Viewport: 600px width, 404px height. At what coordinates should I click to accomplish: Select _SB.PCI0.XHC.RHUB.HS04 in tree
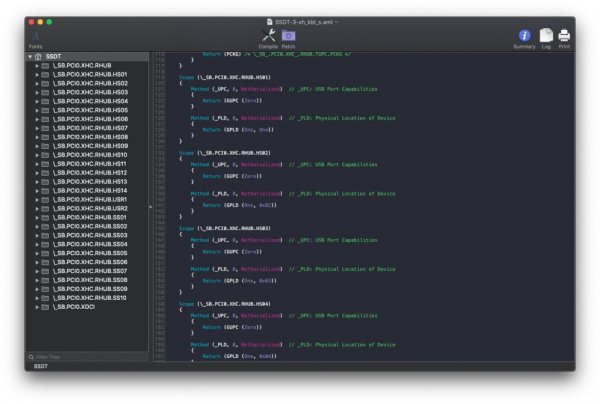coord(90,101)
